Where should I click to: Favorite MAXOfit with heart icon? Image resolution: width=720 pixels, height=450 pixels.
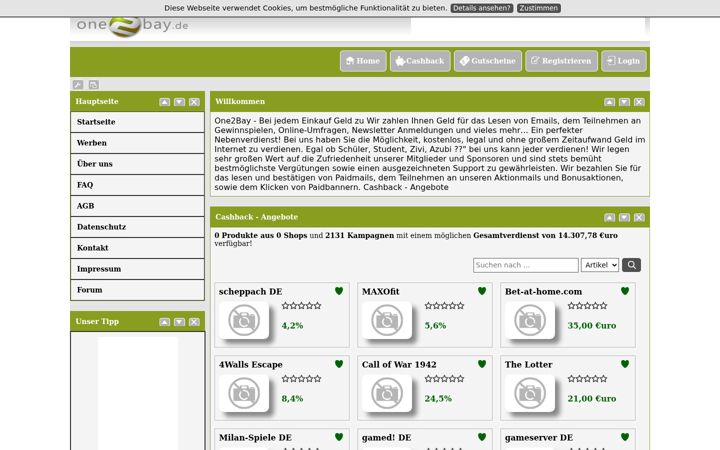coord(482,291)
